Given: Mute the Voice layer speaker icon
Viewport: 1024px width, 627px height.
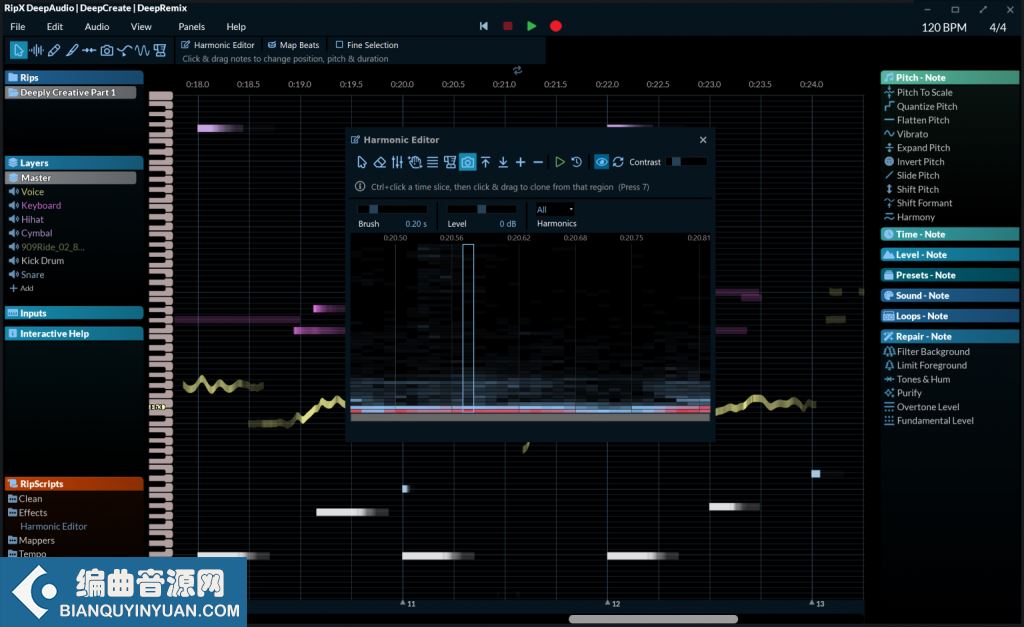Looking at the screenshot, I should click(x=13, y=191).
